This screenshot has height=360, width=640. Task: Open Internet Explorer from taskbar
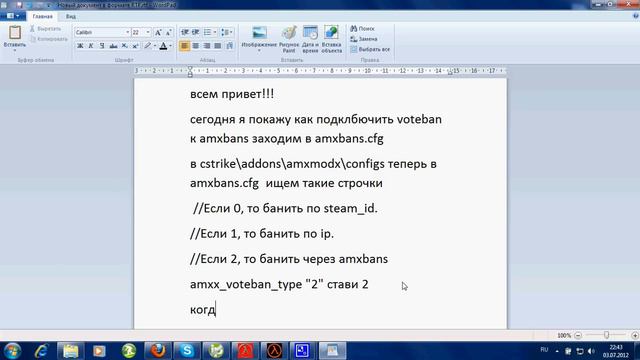click(41, 351)
